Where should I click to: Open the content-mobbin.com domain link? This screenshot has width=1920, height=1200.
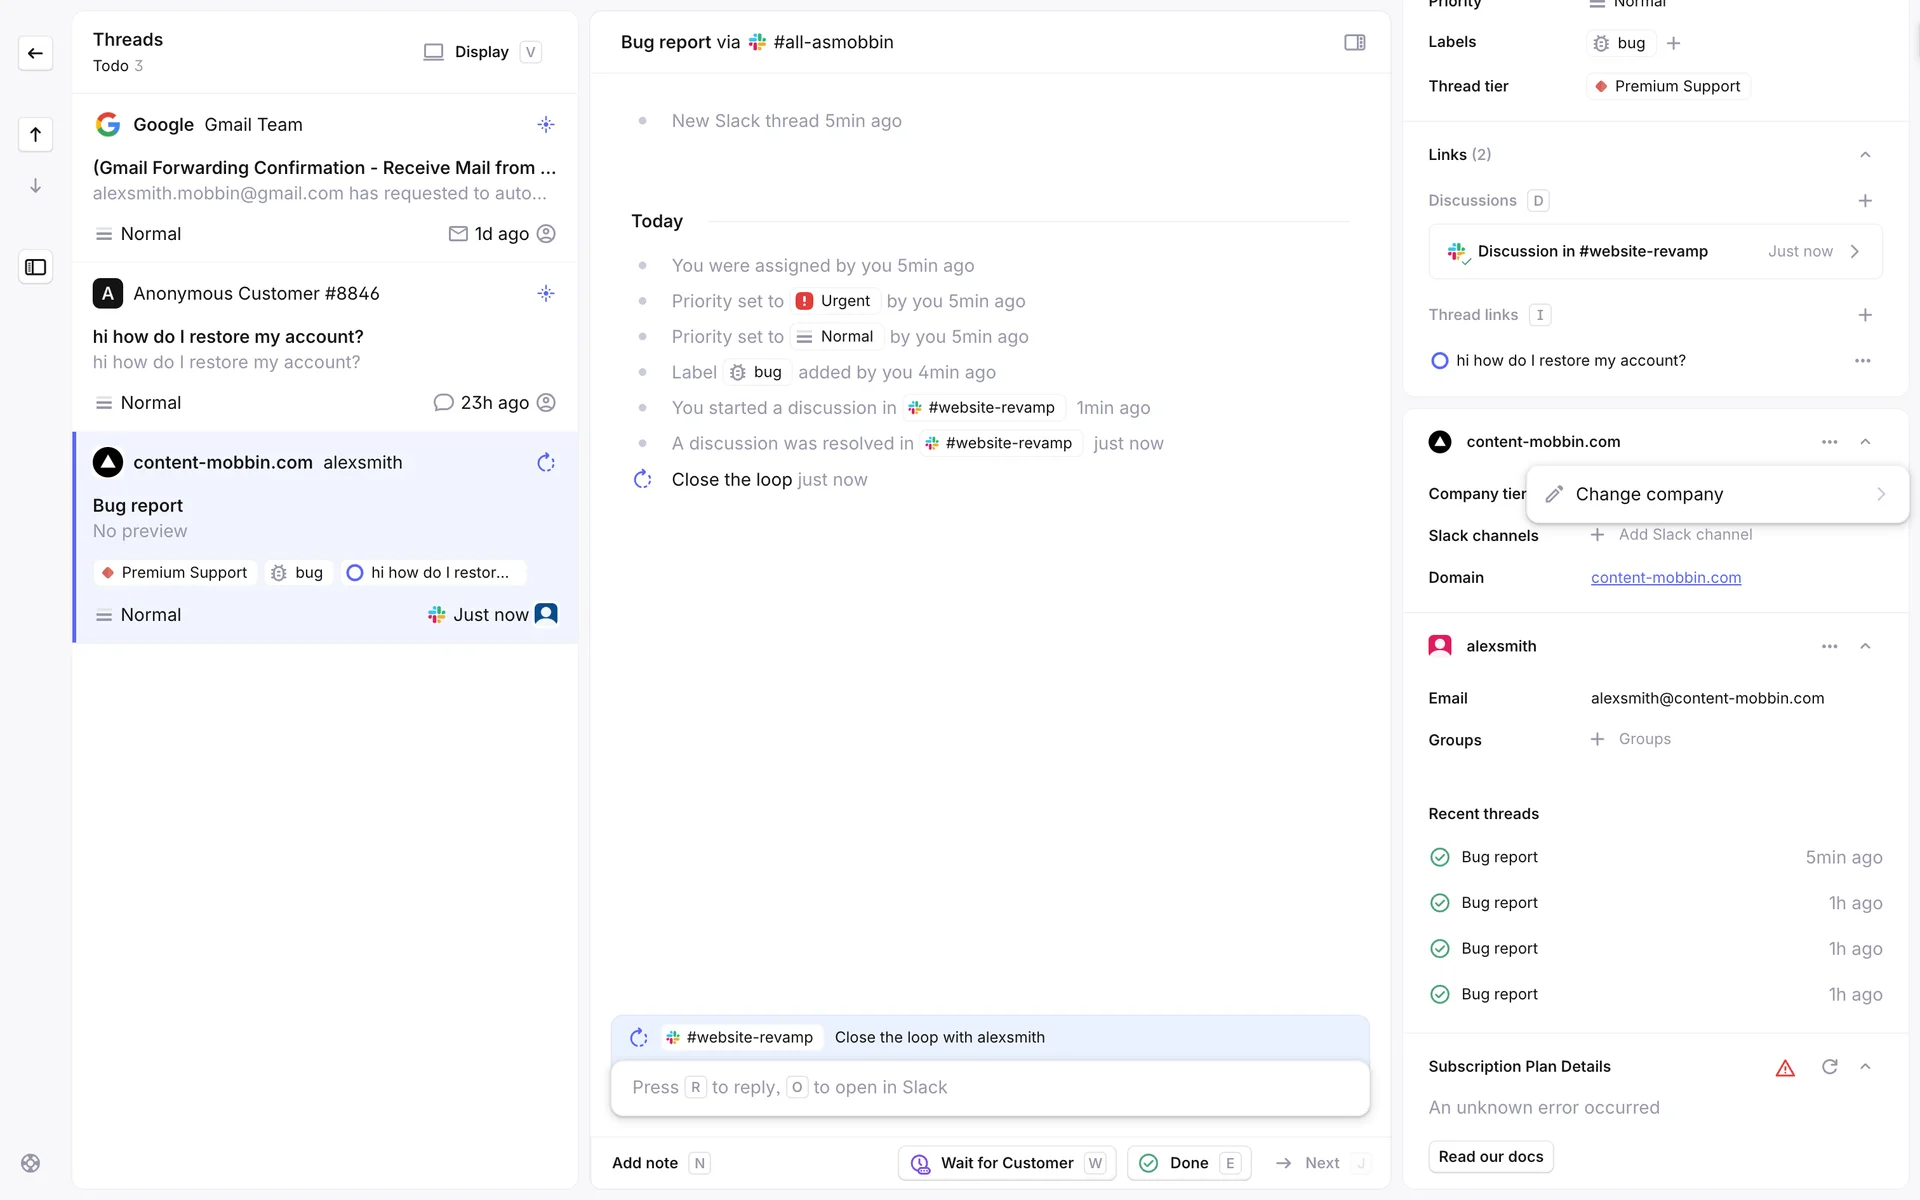pos(1665,578)
